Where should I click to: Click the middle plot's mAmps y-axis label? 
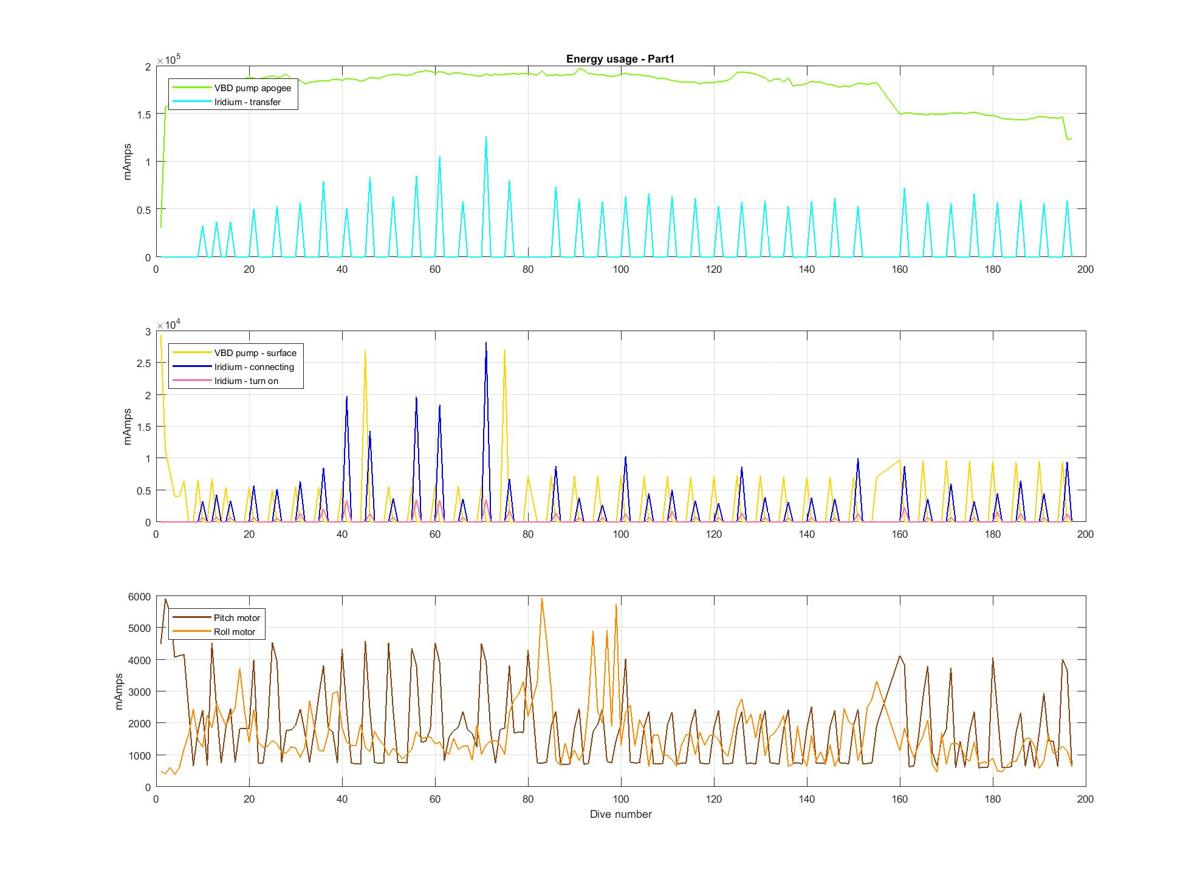pyautogui.click(x=128, y=427)
